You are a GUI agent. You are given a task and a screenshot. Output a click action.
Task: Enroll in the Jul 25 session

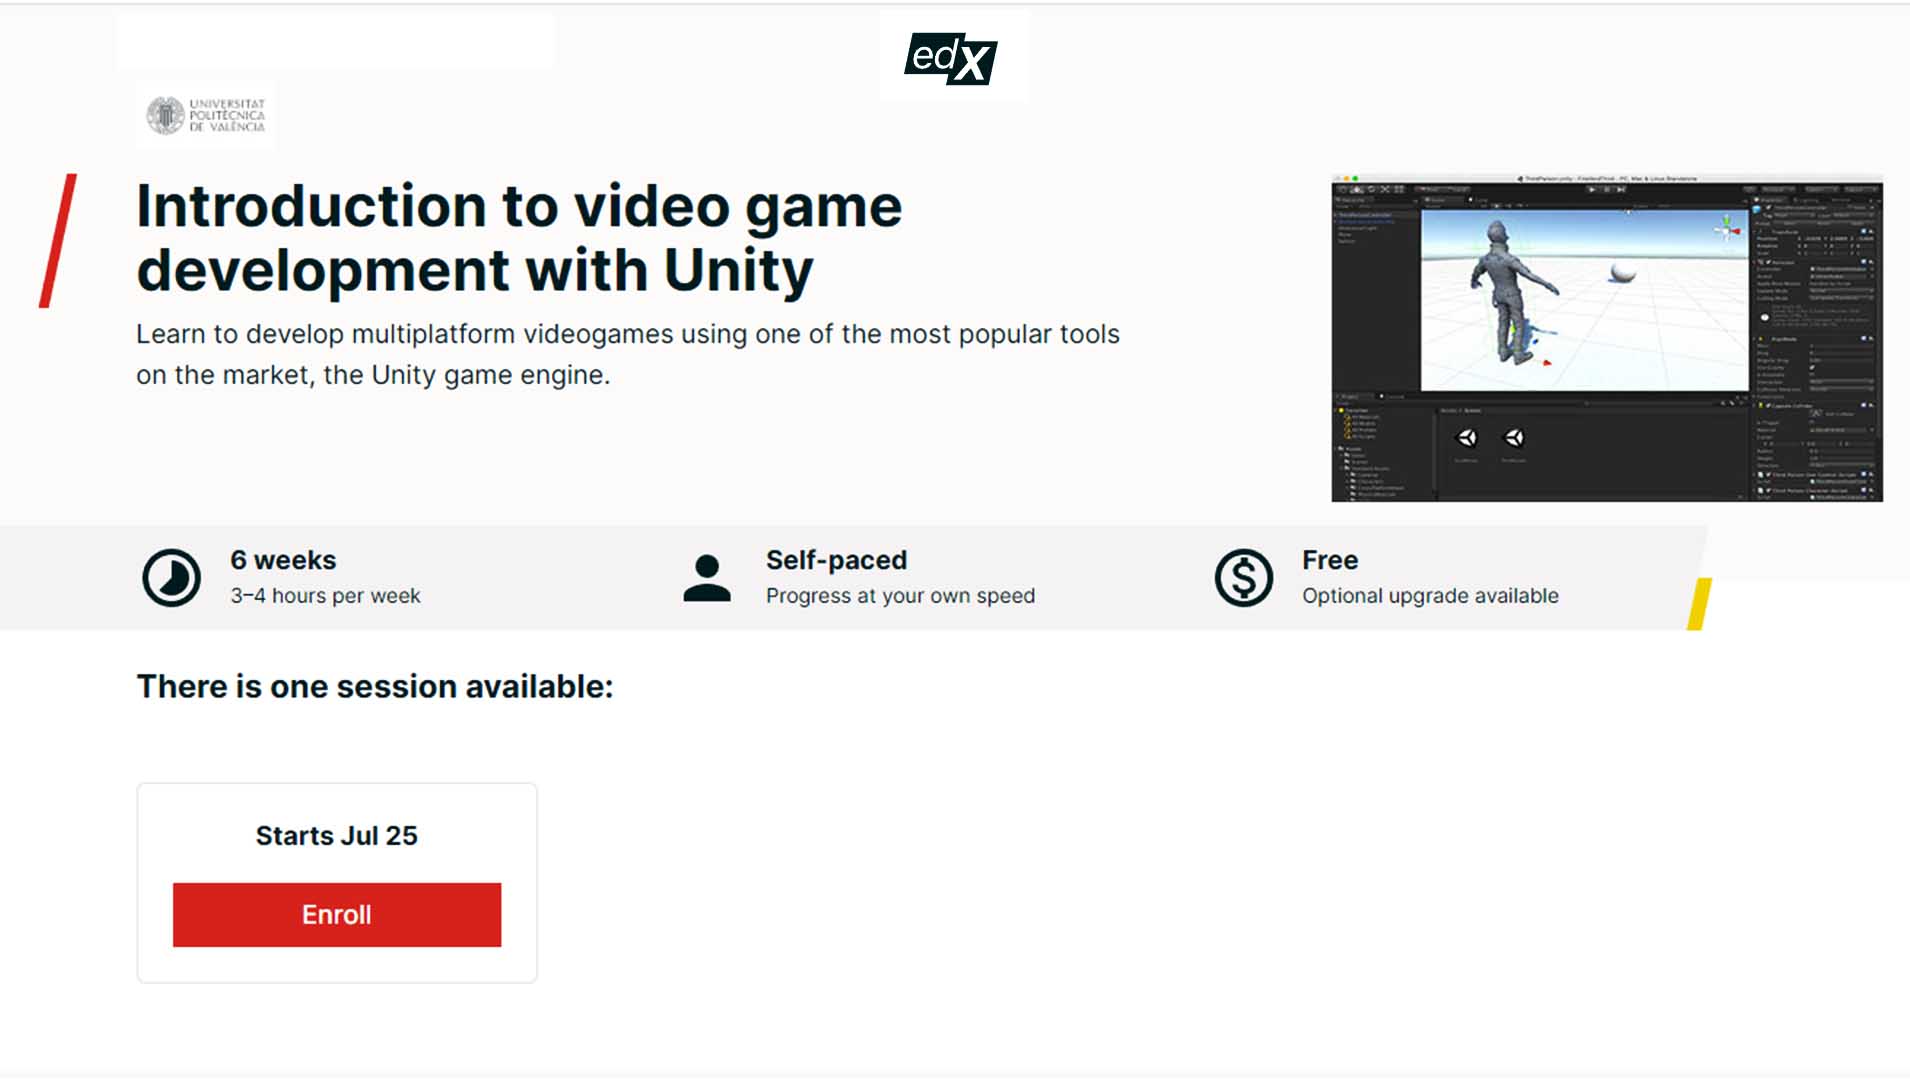(x=337, y=914)
